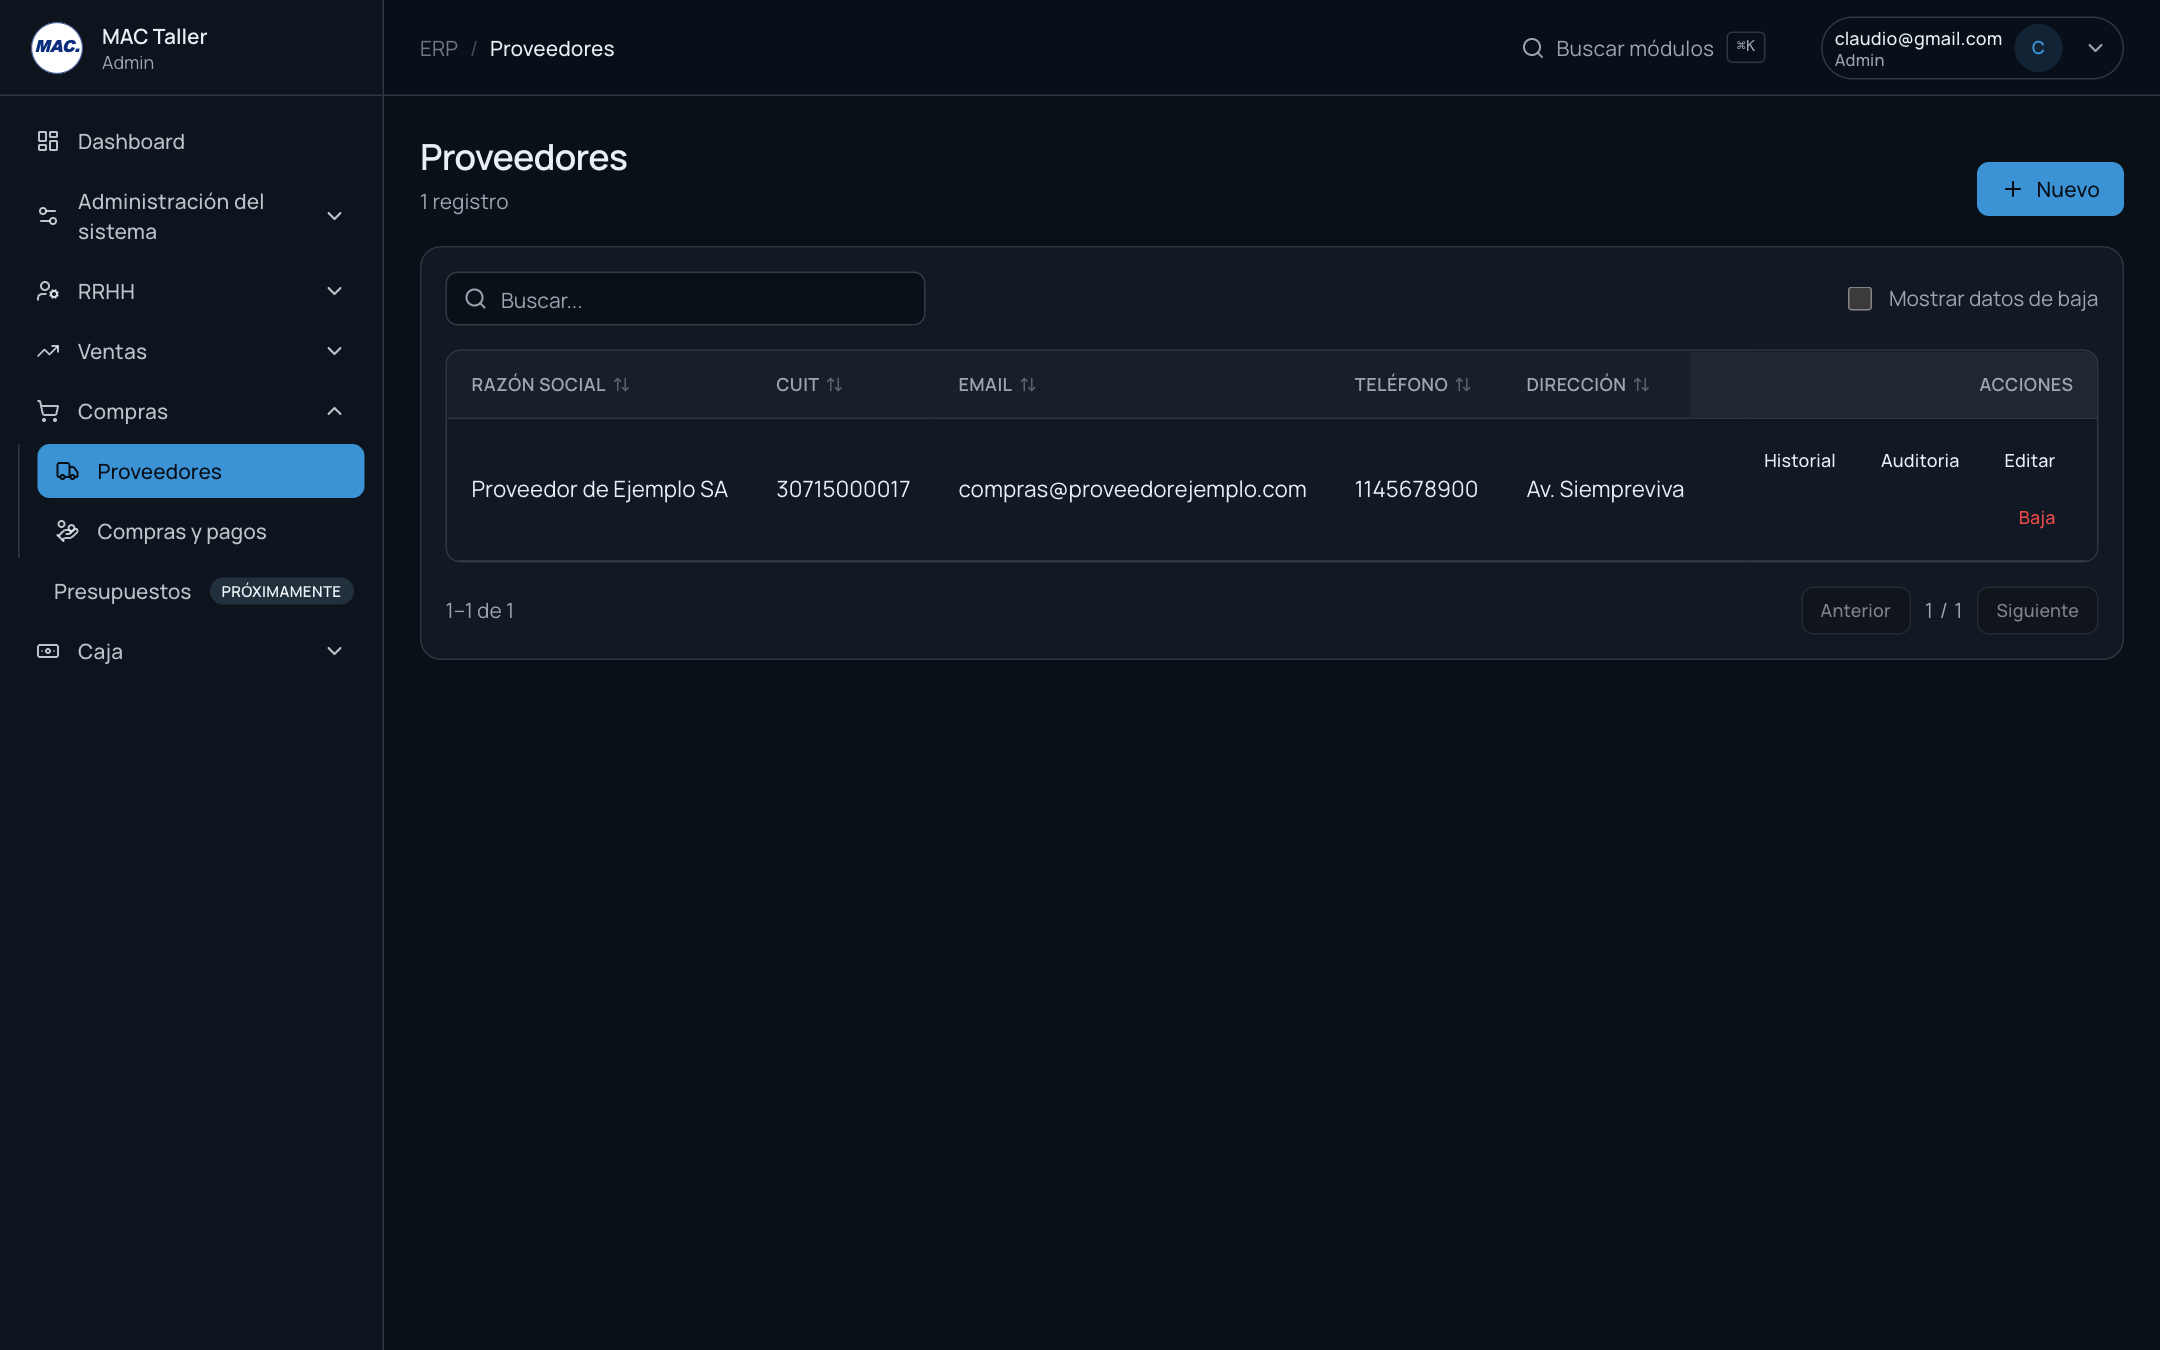Toggle Mostrar datos de baja checkbox
The image size is (2160, 1350).
click(1860, 299)
